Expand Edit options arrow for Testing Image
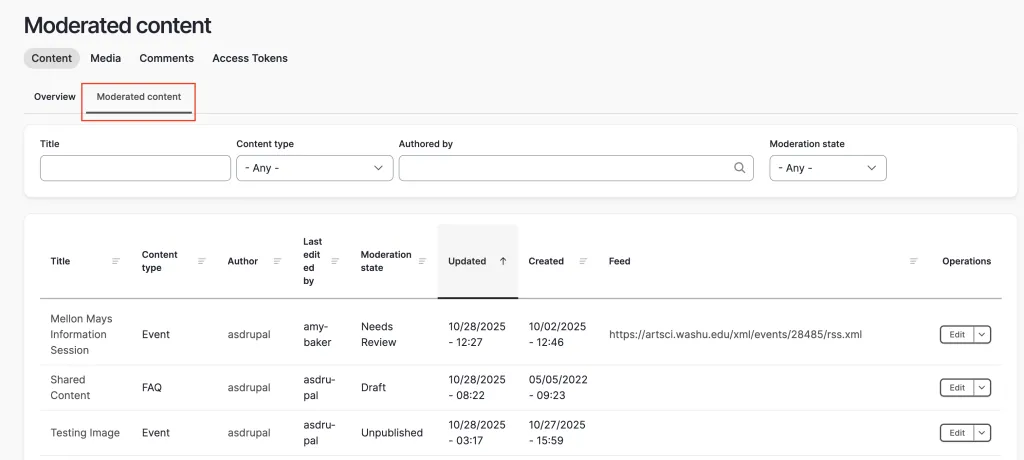1024x460 pixels. pos(982,433)
